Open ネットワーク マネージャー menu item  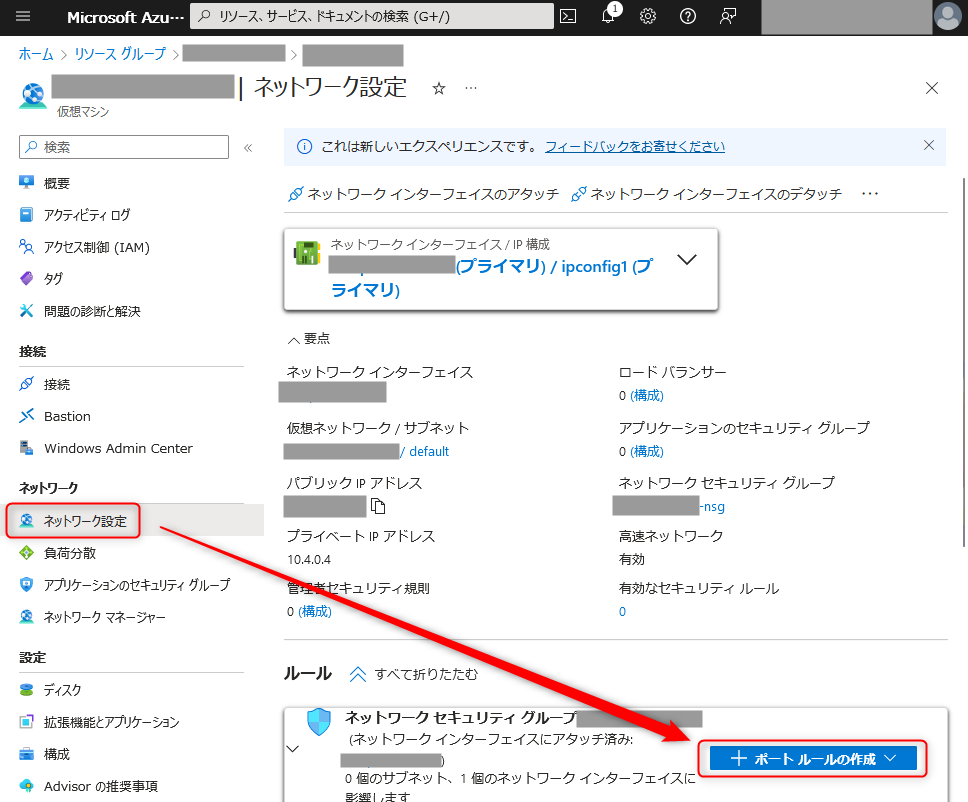(92, 616)
